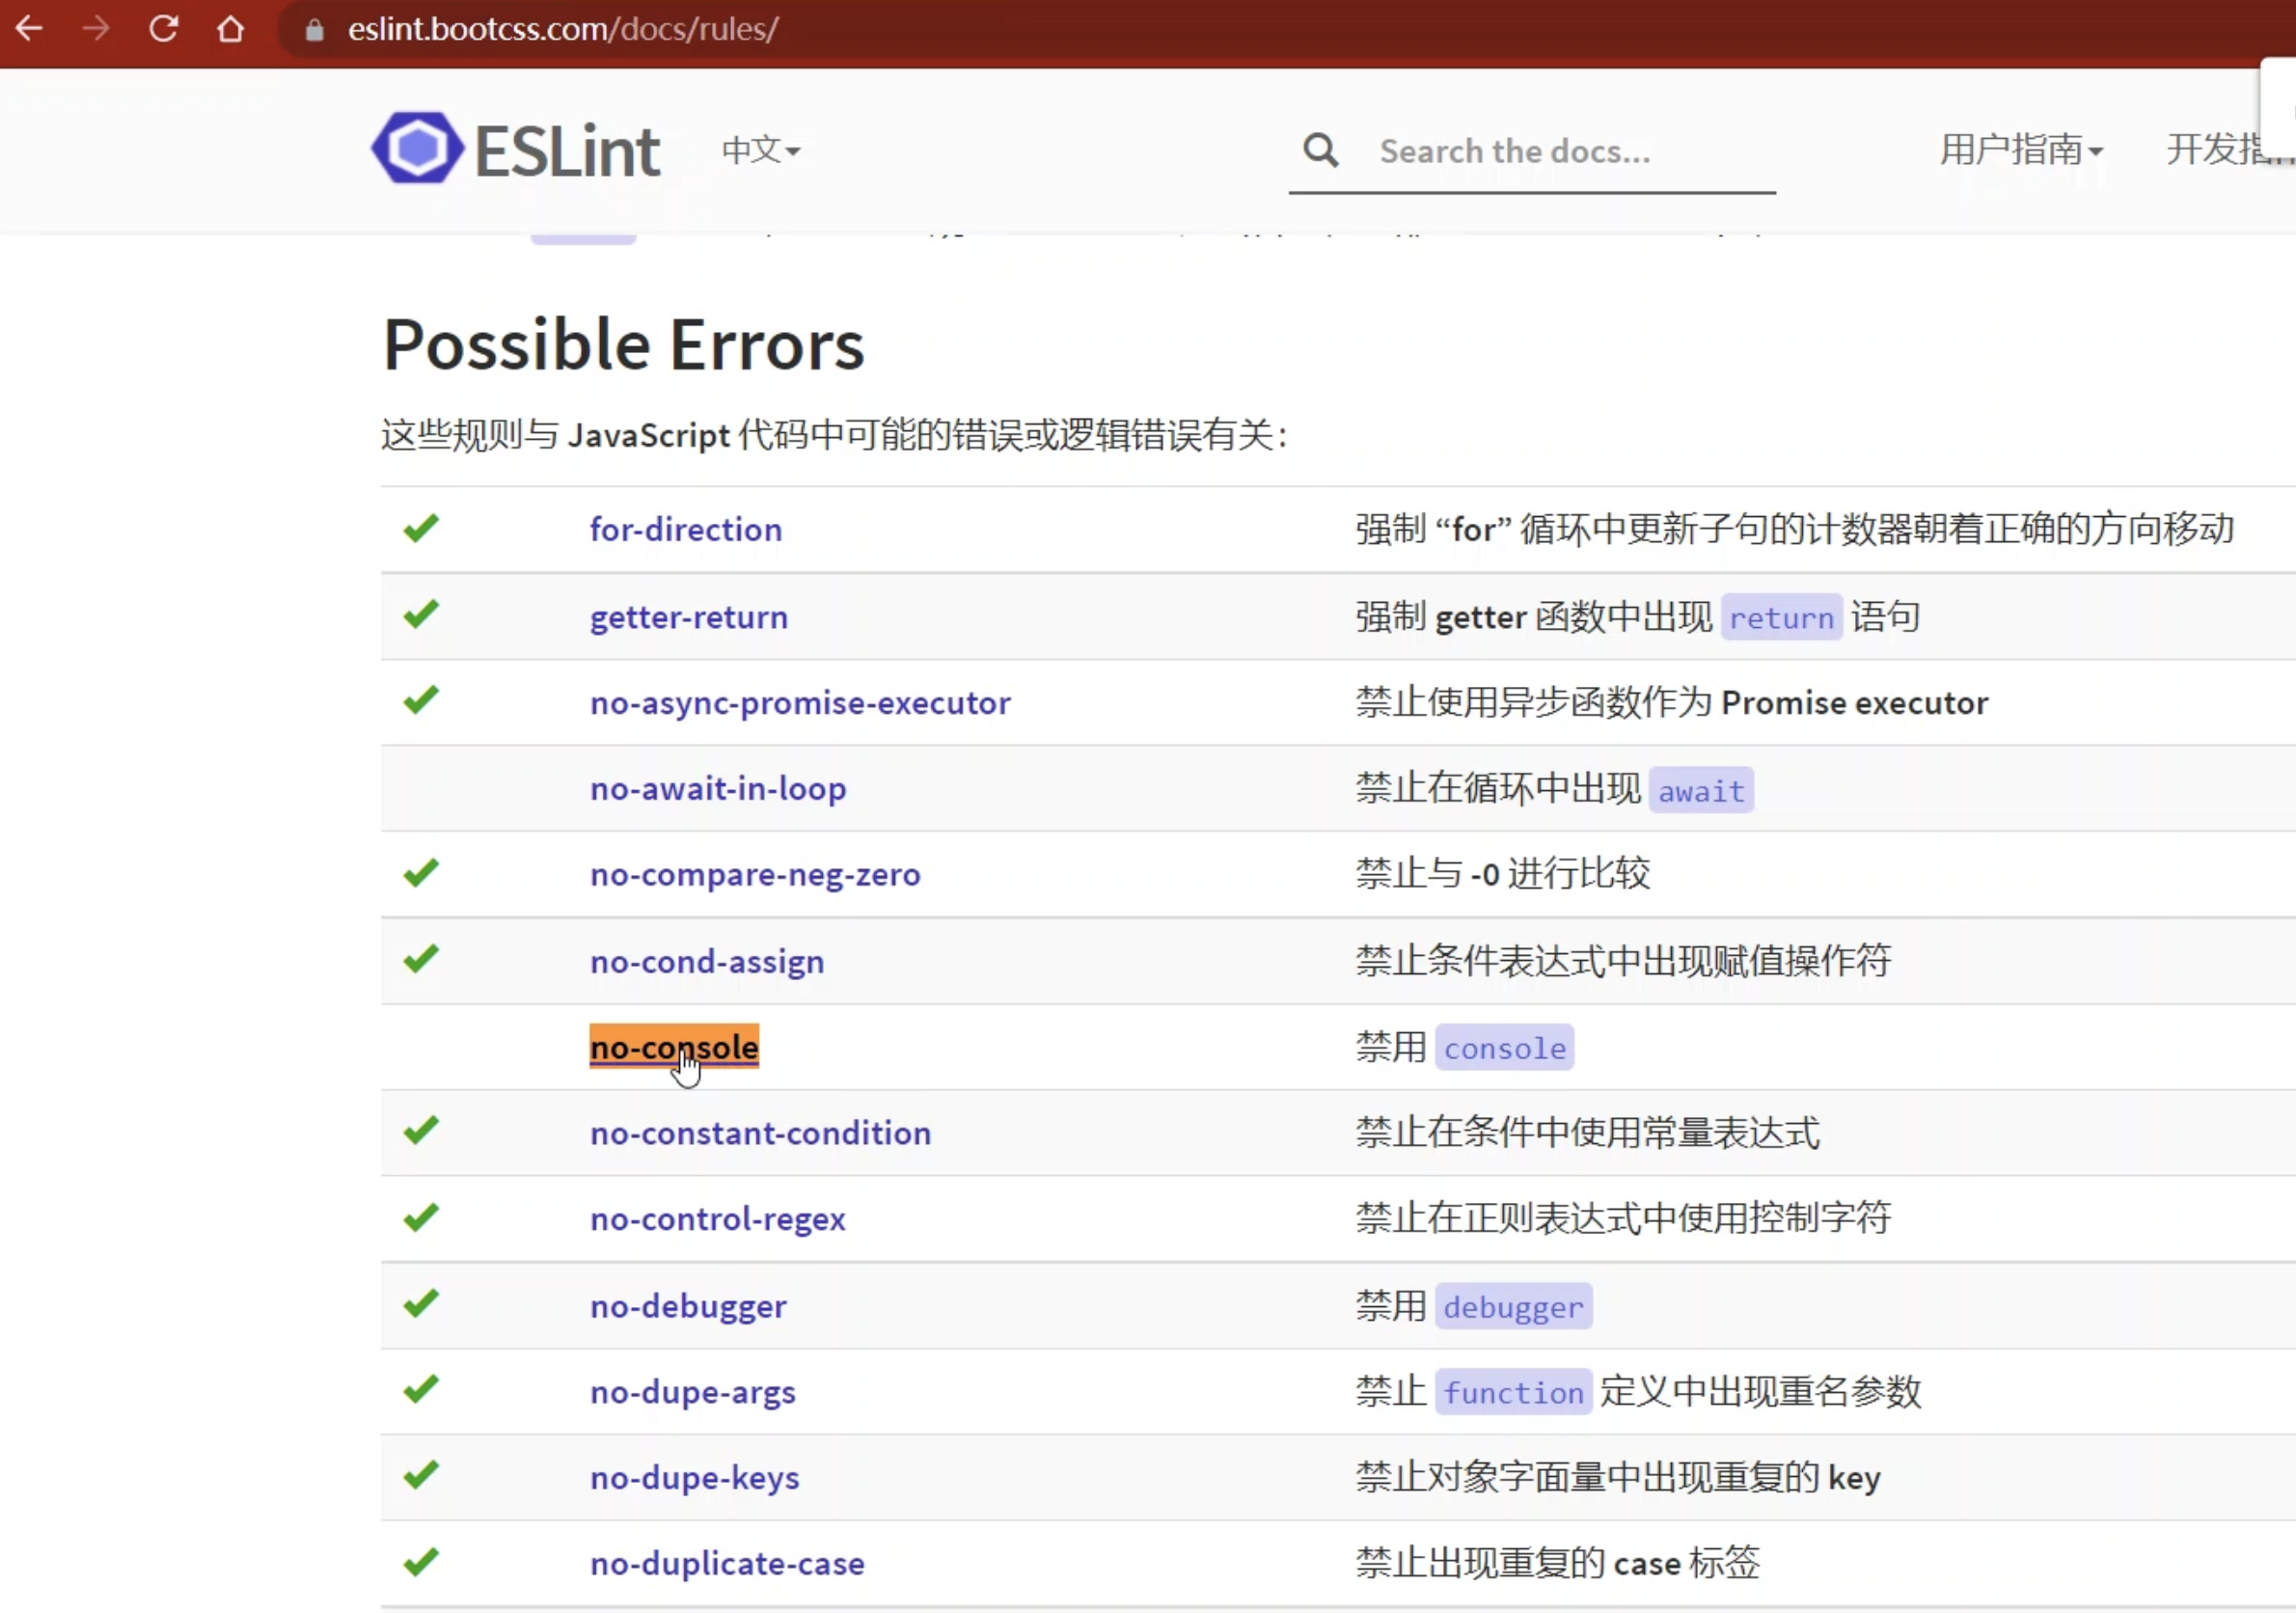Screen dimensions: 2296x1613
Task: Click the padlock site security icon
Action: [x=314, y=30]
